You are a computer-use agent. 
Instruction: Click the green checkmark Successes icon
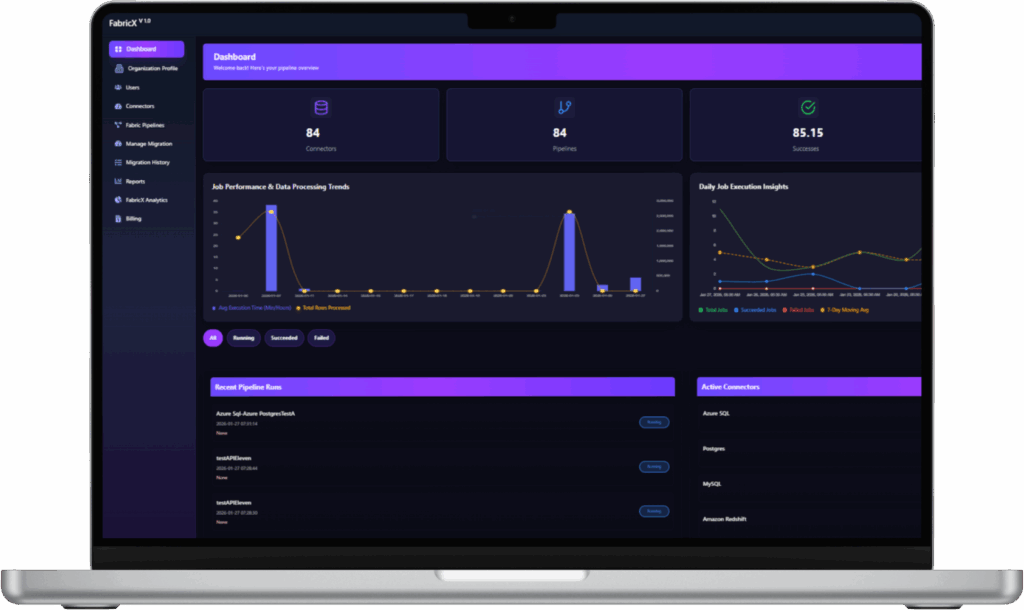808,108
